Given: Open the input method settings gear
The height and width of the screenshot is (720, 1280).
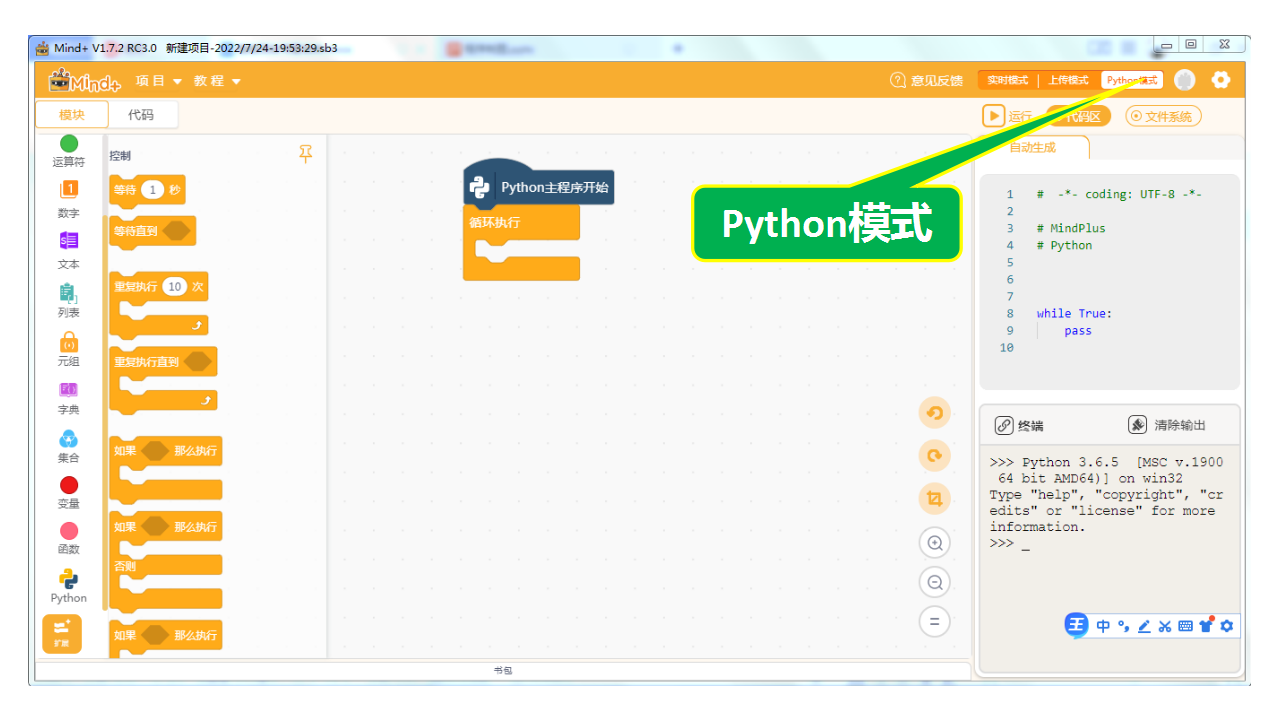Looking at the screenshot, I should coord(1227,626).
